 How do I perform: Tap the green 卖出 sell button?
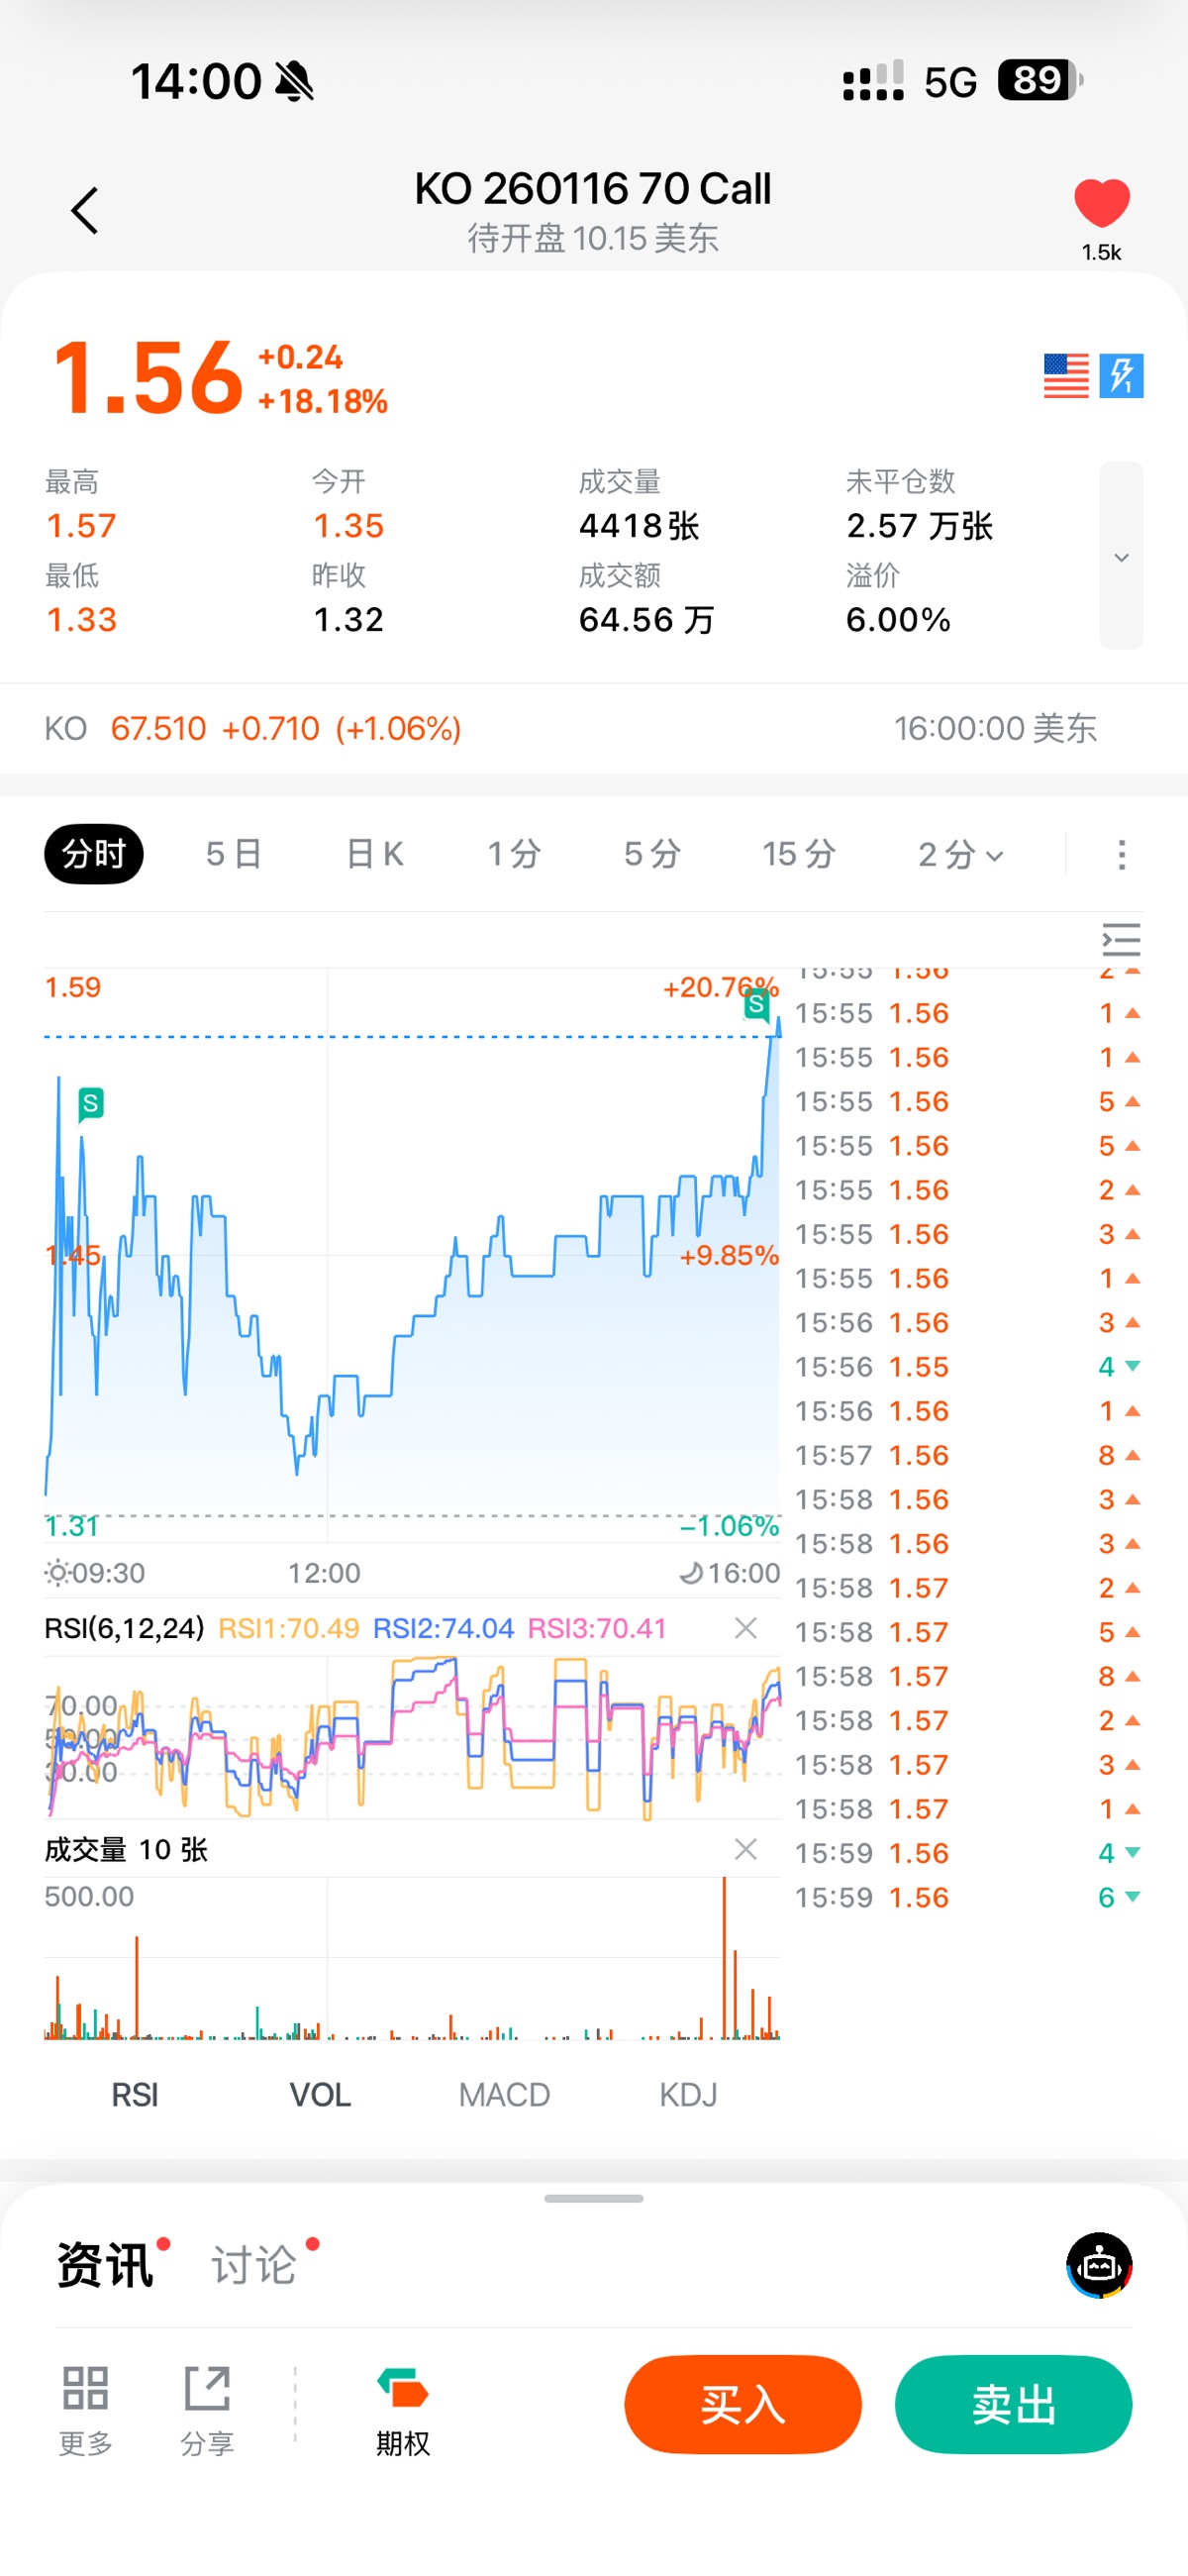1013,2404
